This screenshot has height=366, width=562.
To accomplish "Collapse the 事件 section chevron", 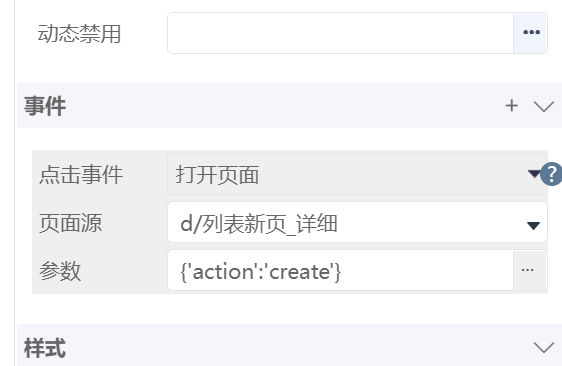I will click(543, 106).
